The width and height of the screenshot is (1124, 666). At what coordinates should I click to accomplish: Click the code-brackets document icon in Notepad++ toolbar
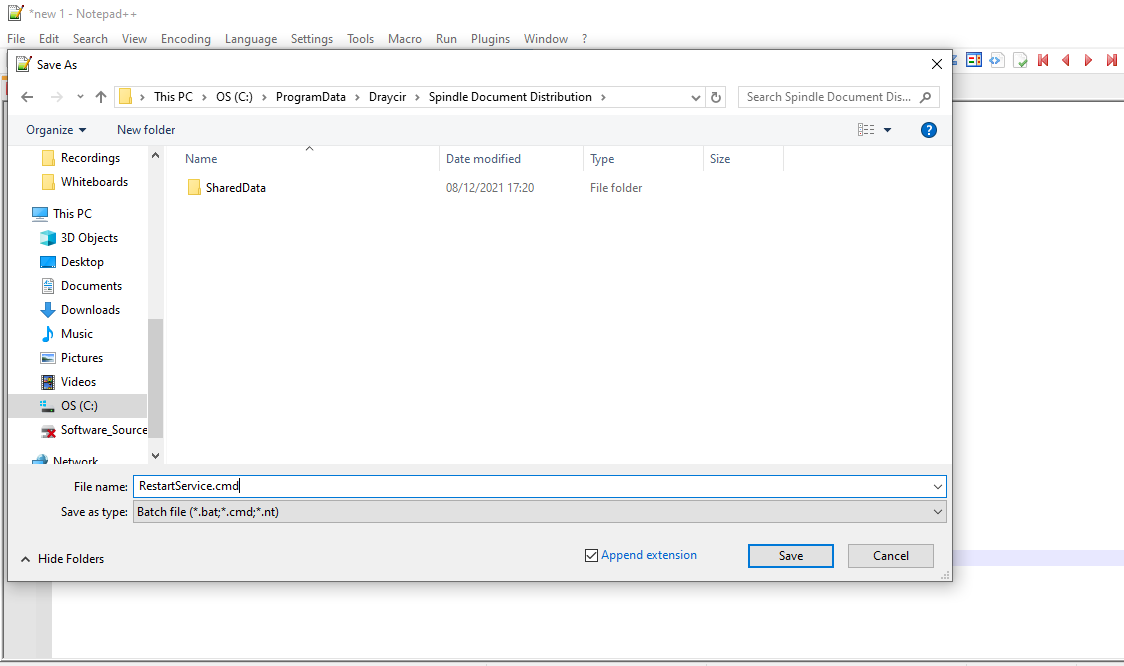pyautogui.click(x=996, y=60)
